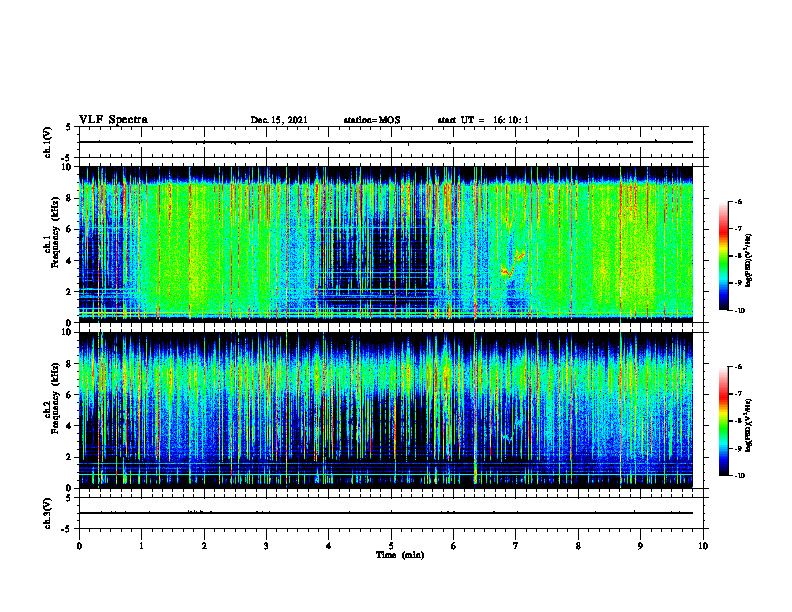Click the ch.3 voltage waveform line
Screen dimensions: 792x612
(x=386, y=513)
